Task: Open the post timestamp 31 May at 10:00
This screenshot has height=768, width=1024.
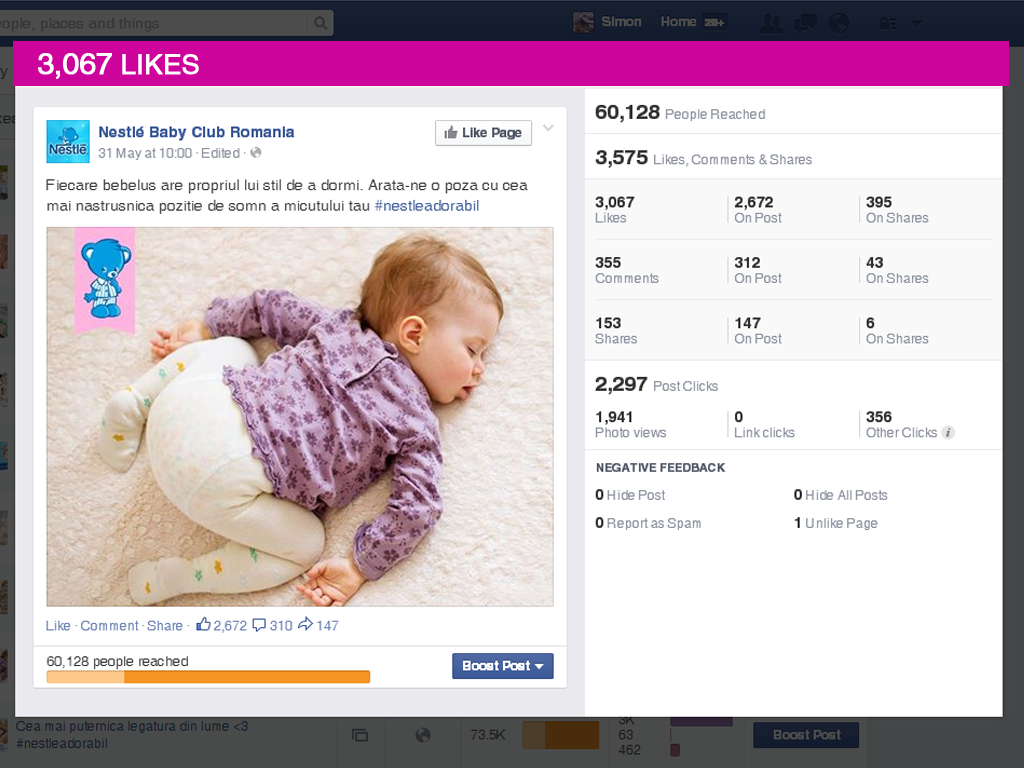Action: 145,153
